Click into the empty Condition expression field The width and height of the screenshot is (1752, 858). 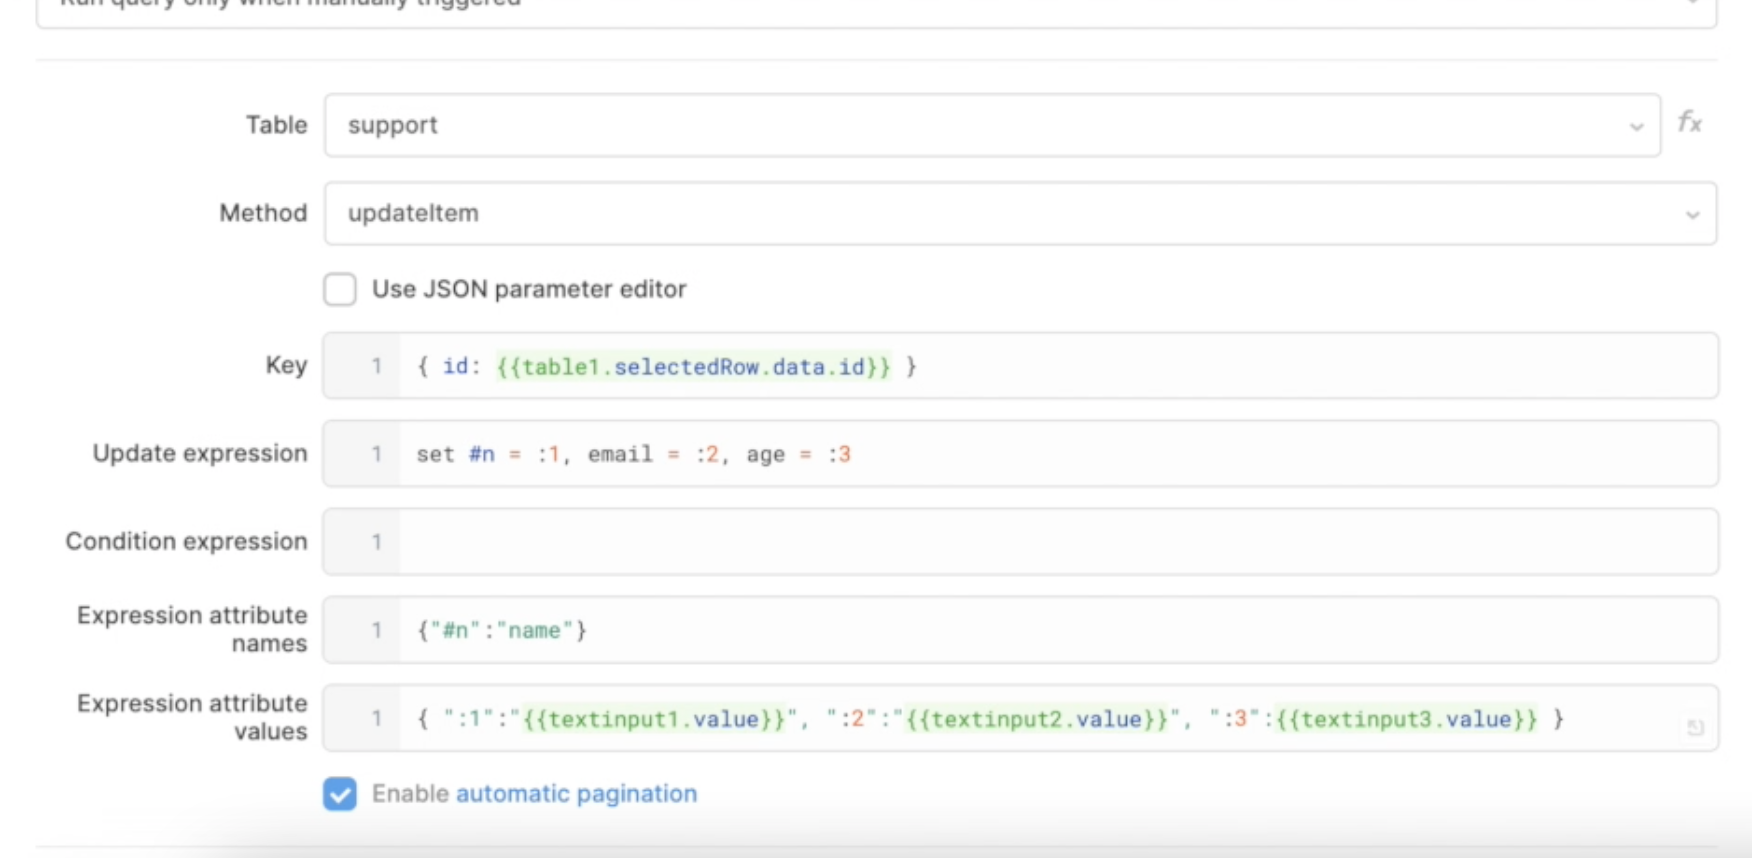[x=1020, y=542]
